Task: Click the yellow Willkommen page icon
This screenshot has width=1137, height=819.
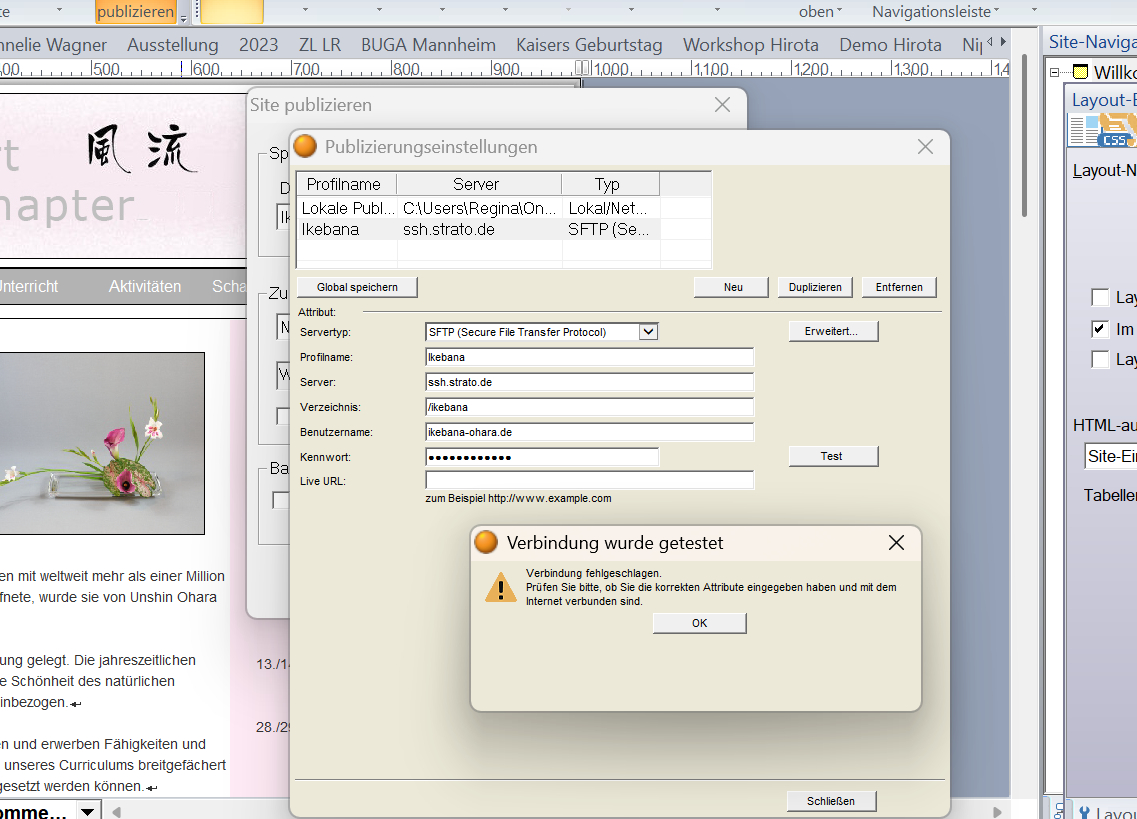Action: point(1079,72)
